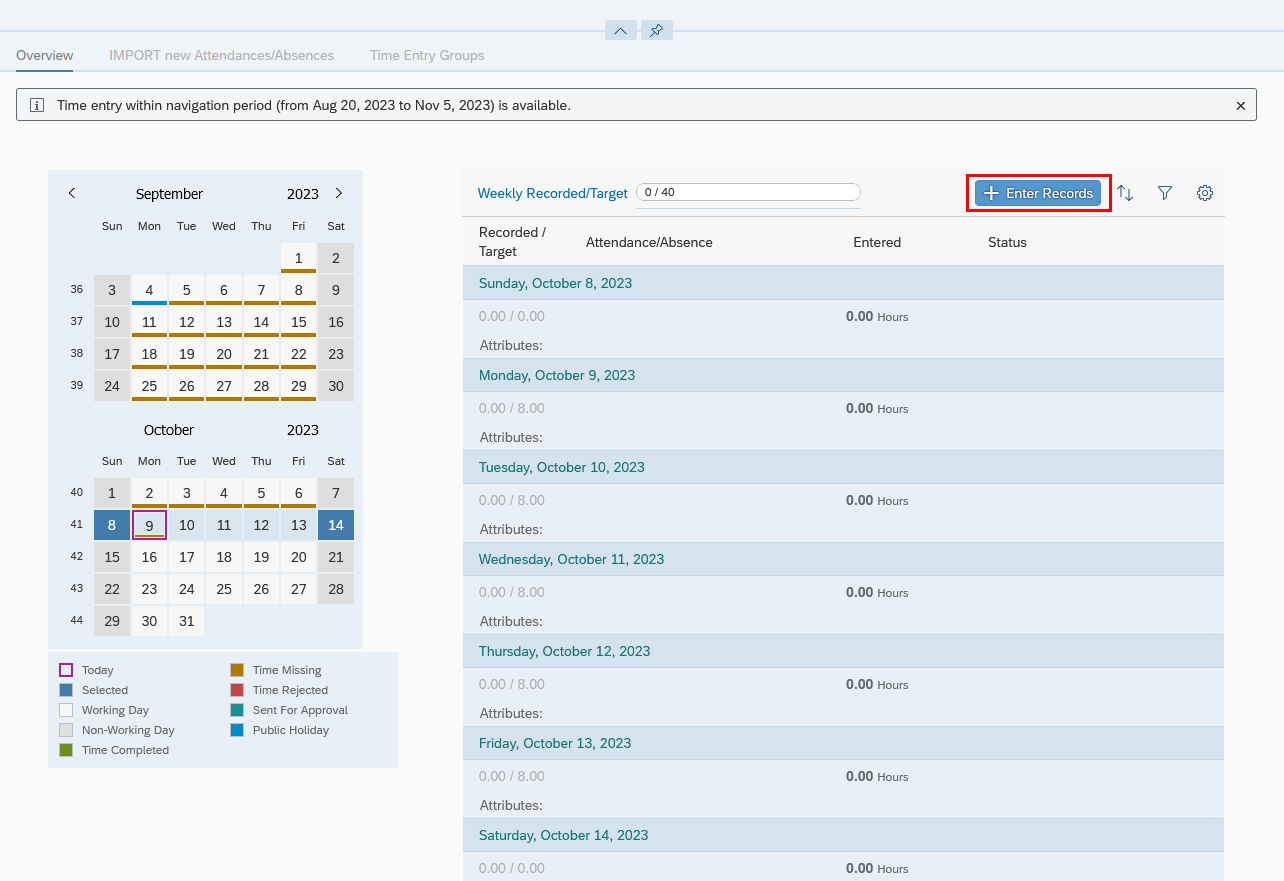The width and height of the screenshot is (1284, 881).
Task: Open the Time Entry Groups tab
Action: click(x=427, y=55)
